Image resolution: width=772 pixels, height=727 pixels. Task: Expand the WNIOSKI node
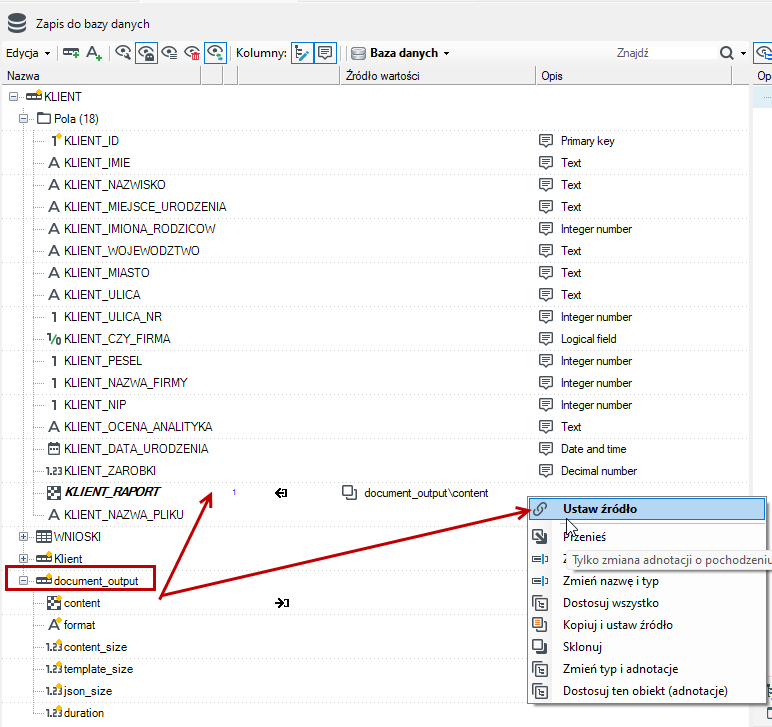pyautogui.click(x=23, y=537)
